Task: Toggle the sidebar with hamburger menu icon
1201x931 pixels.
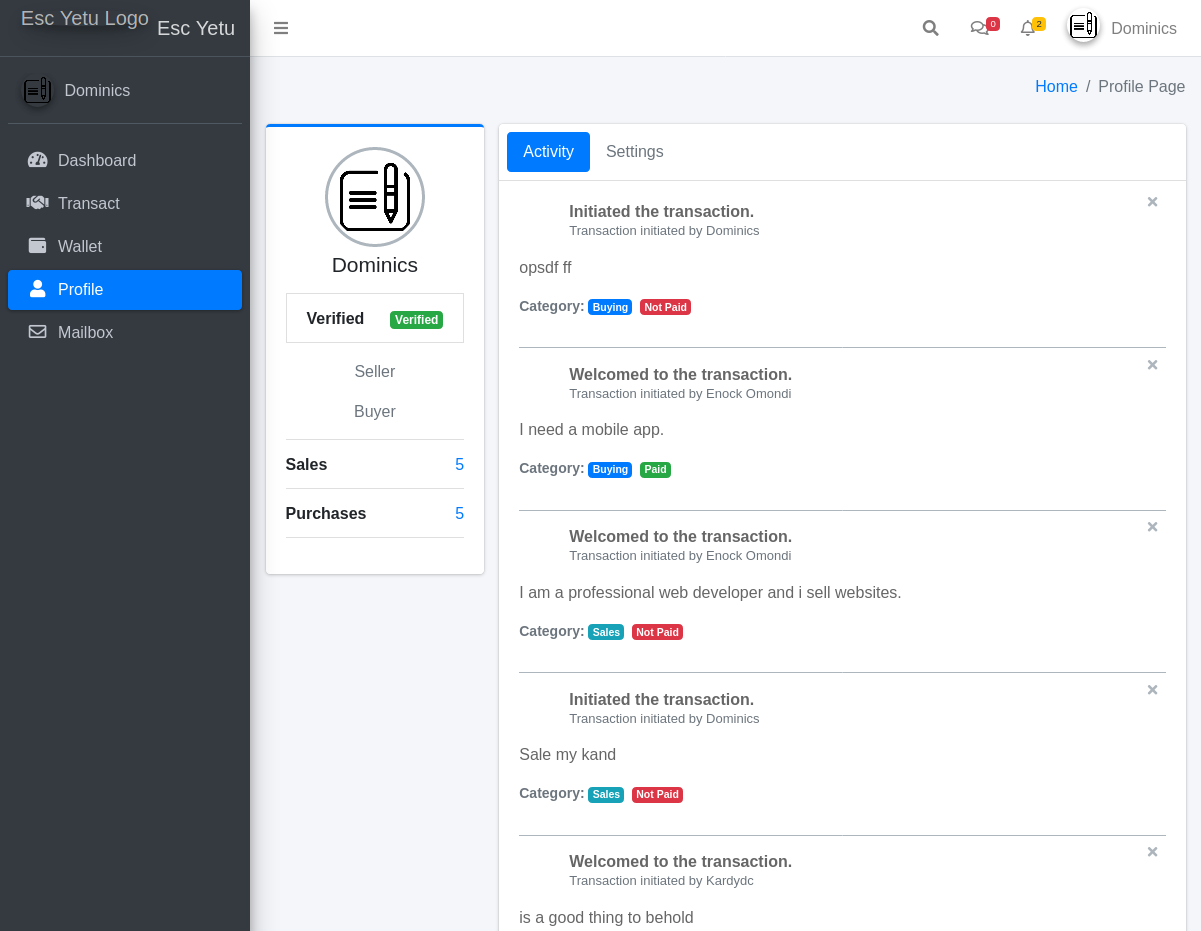Action: tap(281, 28)
